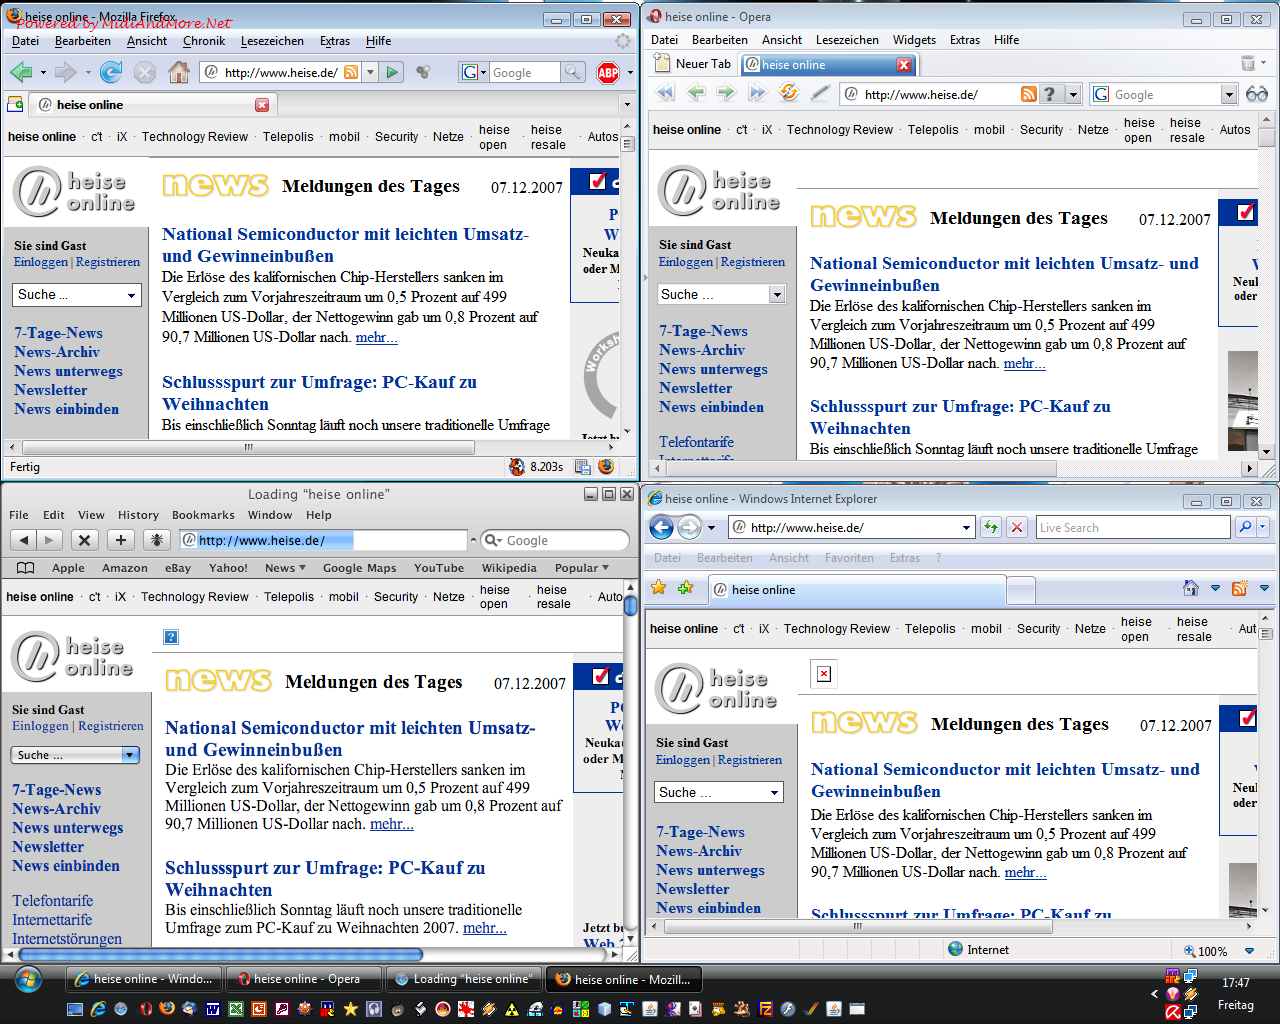
Task: Click the glasses icon in Opera's toolbar
Action: pyautogui.click(x=1257, y=94)
